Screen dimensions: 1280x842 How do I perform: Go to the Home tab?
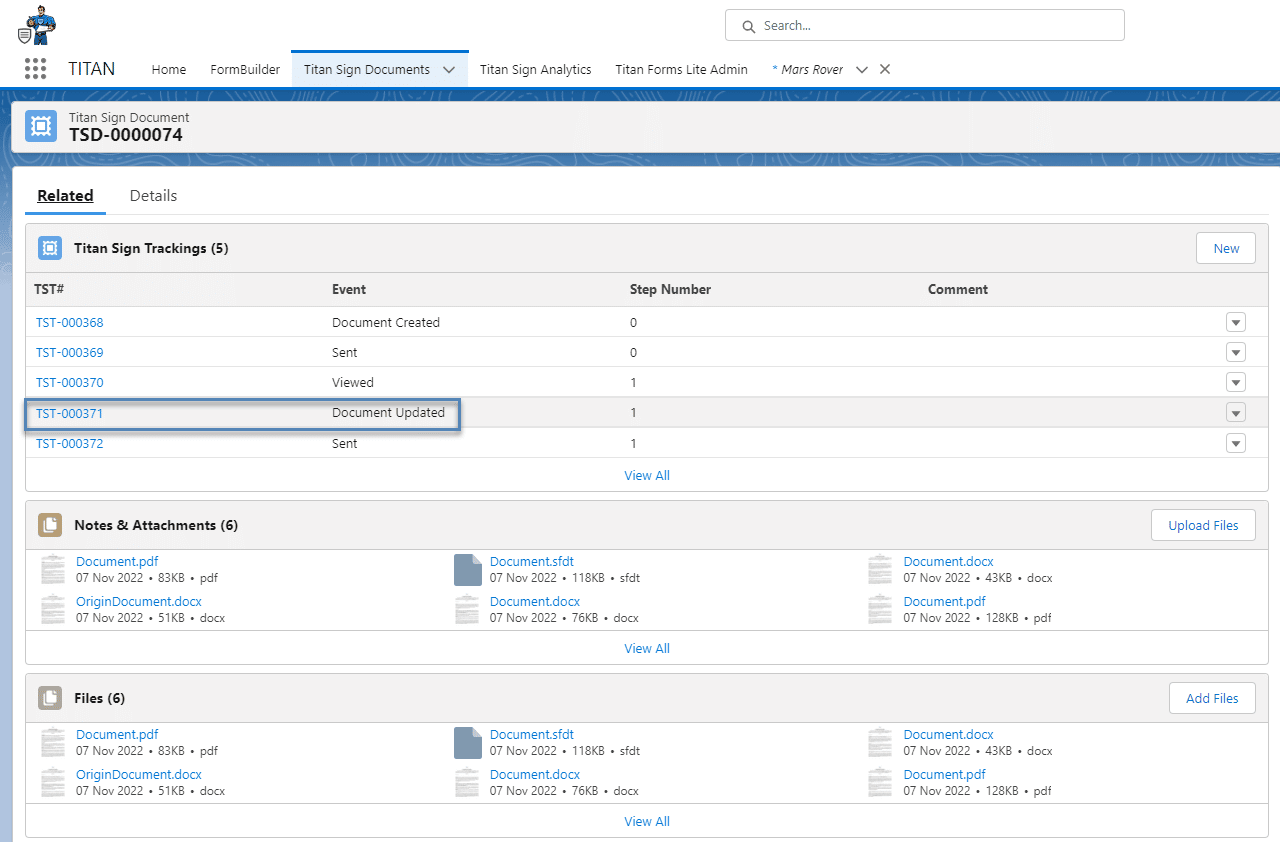point(169,69)
